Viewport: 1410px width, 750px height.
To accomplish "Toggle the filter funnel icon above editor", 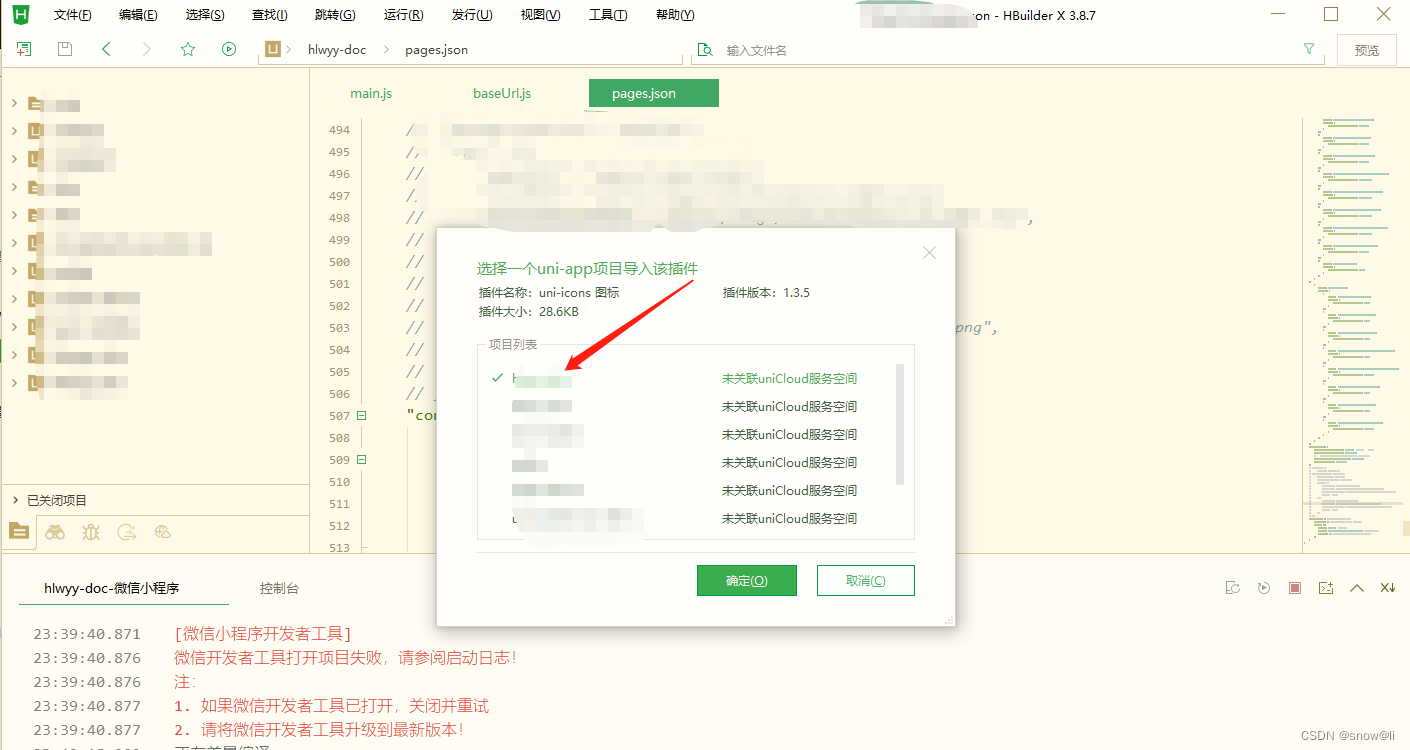I will click(1309, 47).
